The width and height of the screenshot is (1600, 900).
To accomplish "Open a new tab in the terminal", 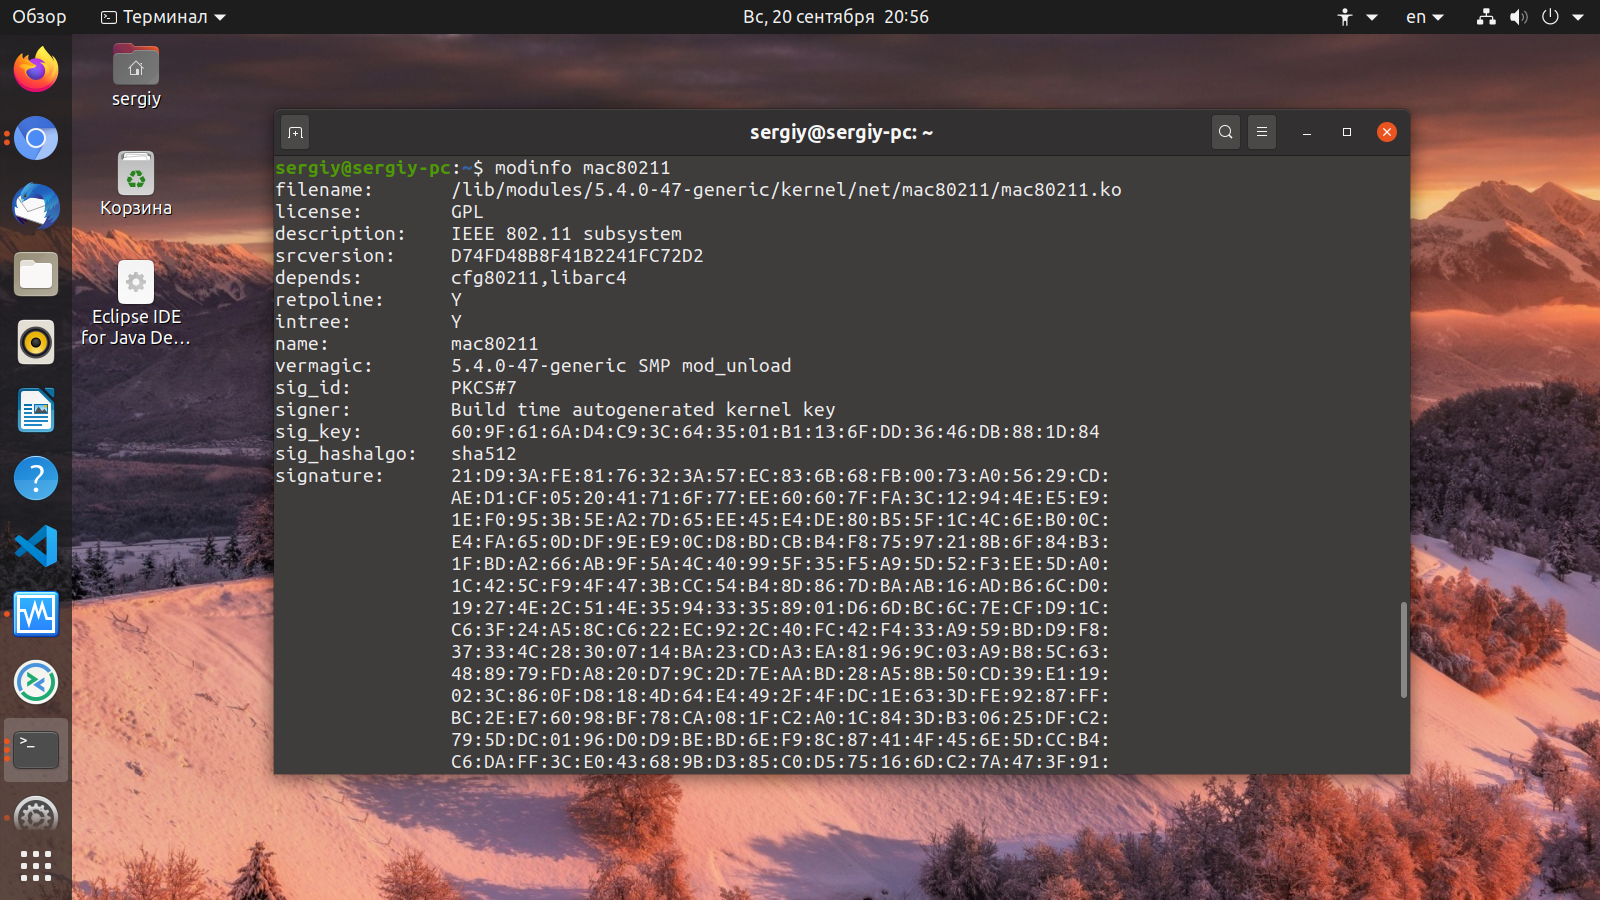I will (x=295, y=132).
